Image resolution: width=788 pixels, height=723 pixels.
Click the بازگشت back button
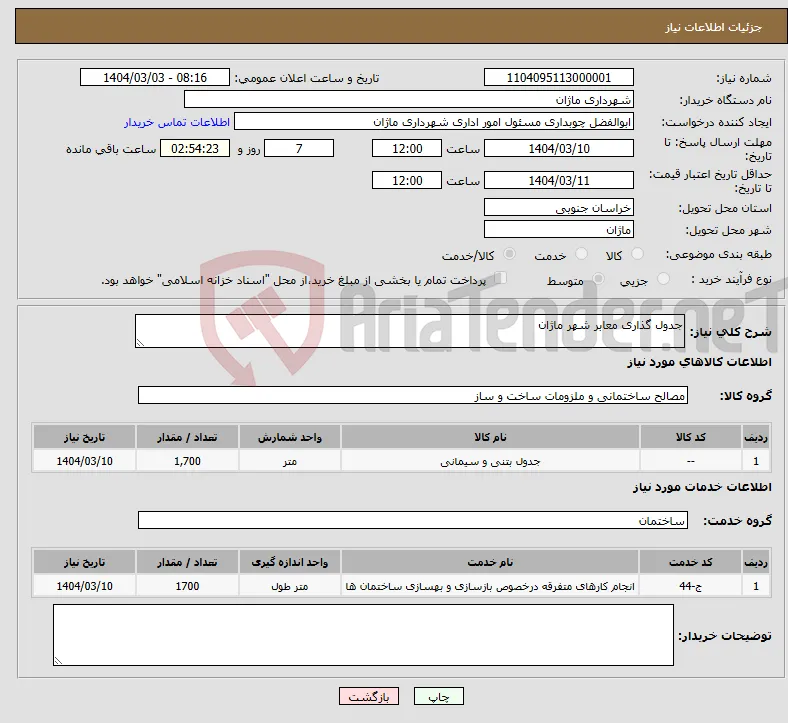(x=369, y=696)
